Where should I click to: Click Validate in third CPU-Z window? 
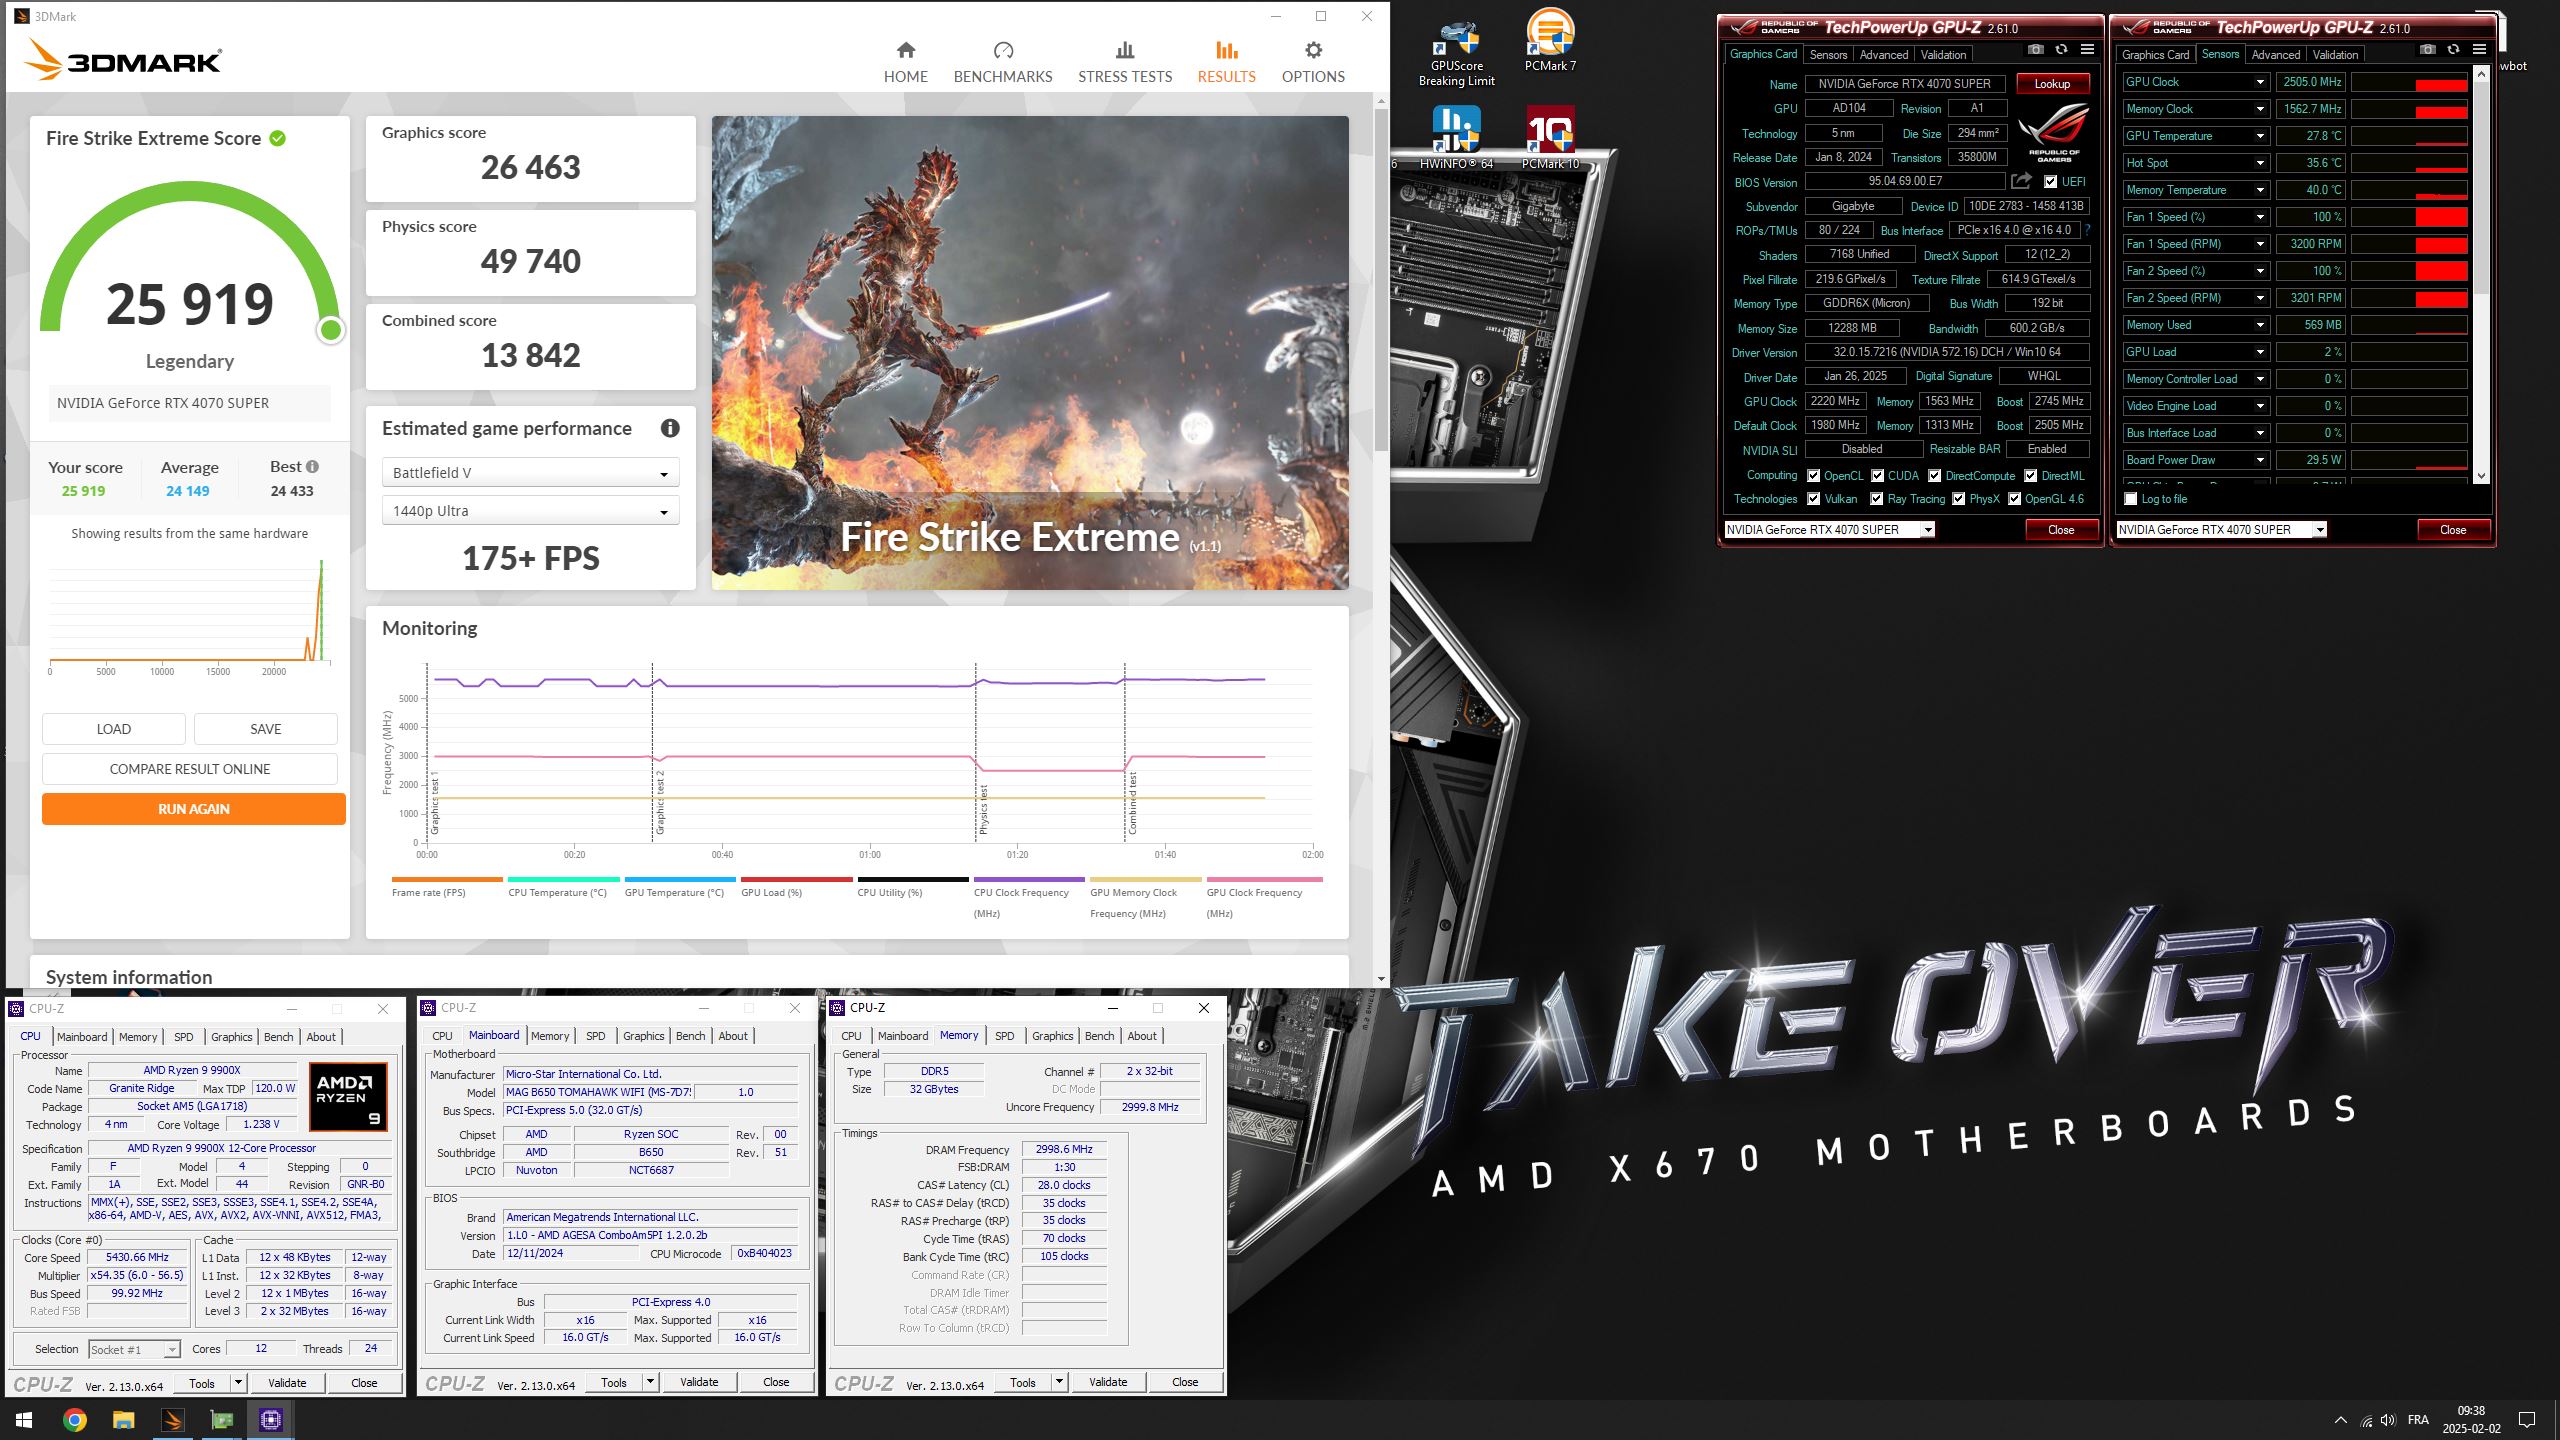[x=1107, y=1382]
